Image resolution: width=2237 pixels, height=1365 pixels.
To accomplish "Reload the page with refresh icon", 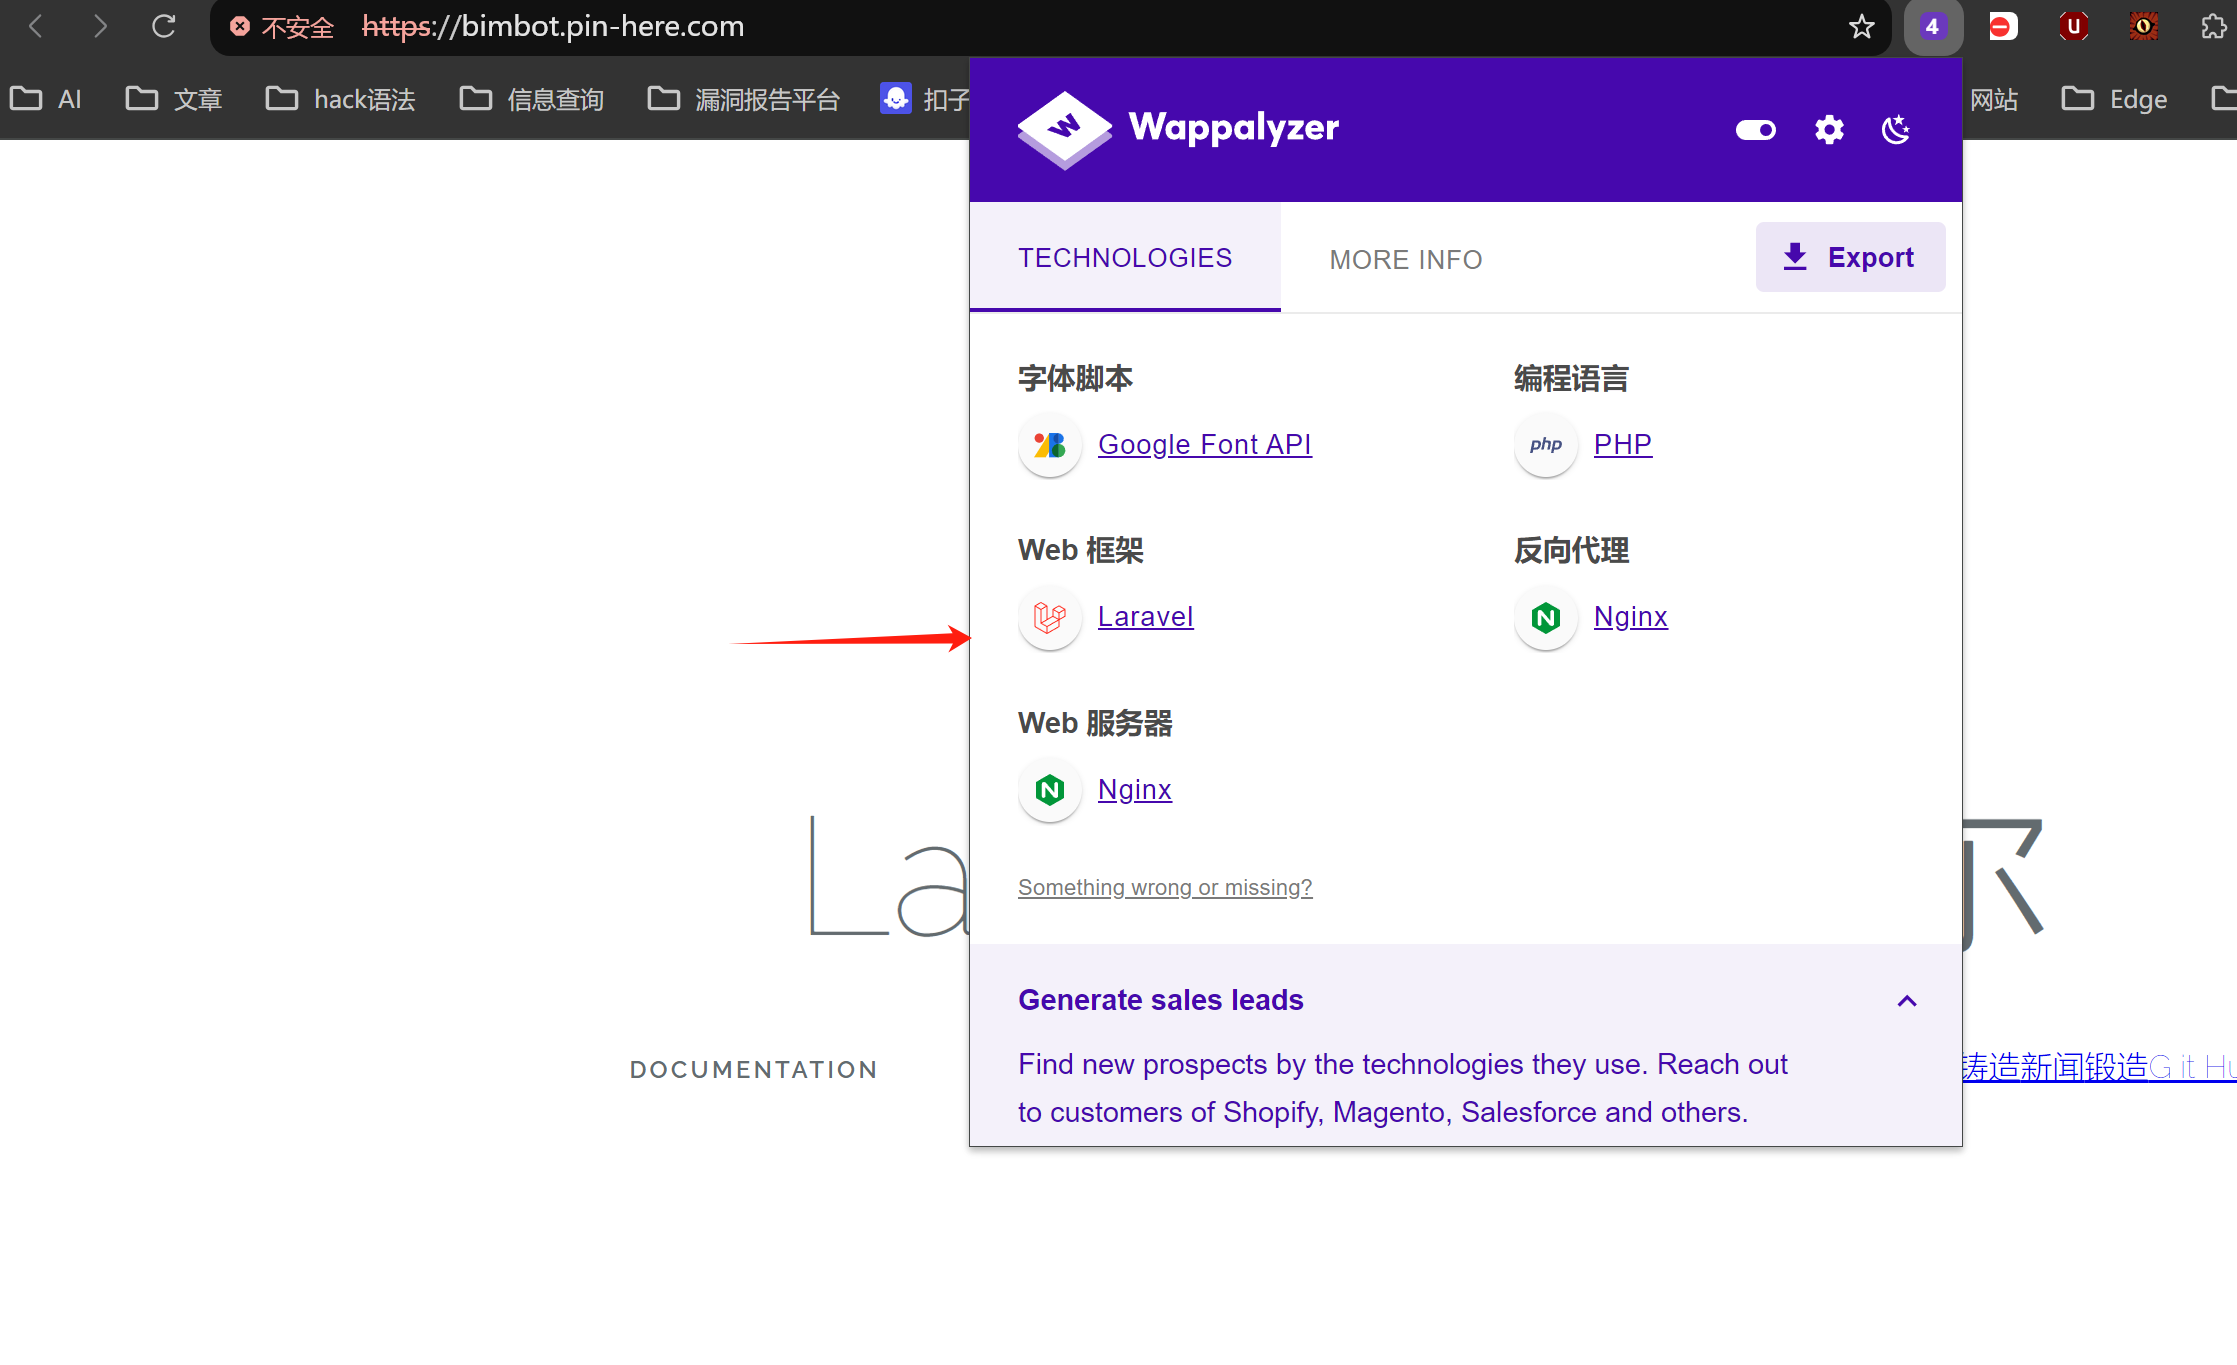I will click(x=164, y=27).
